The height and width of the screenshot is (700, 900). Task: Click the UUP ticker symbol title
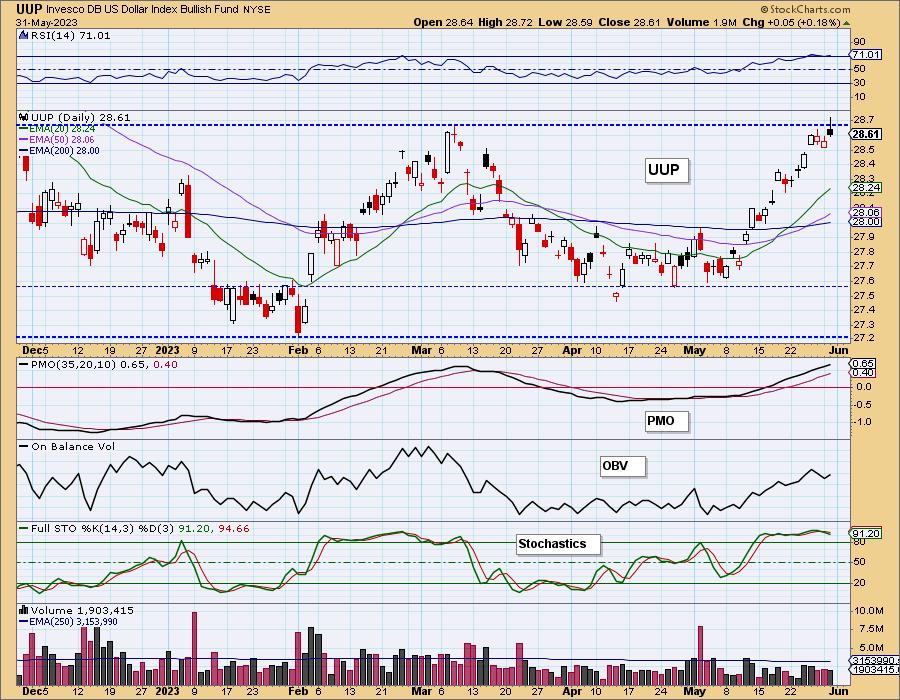coord(30,9)
